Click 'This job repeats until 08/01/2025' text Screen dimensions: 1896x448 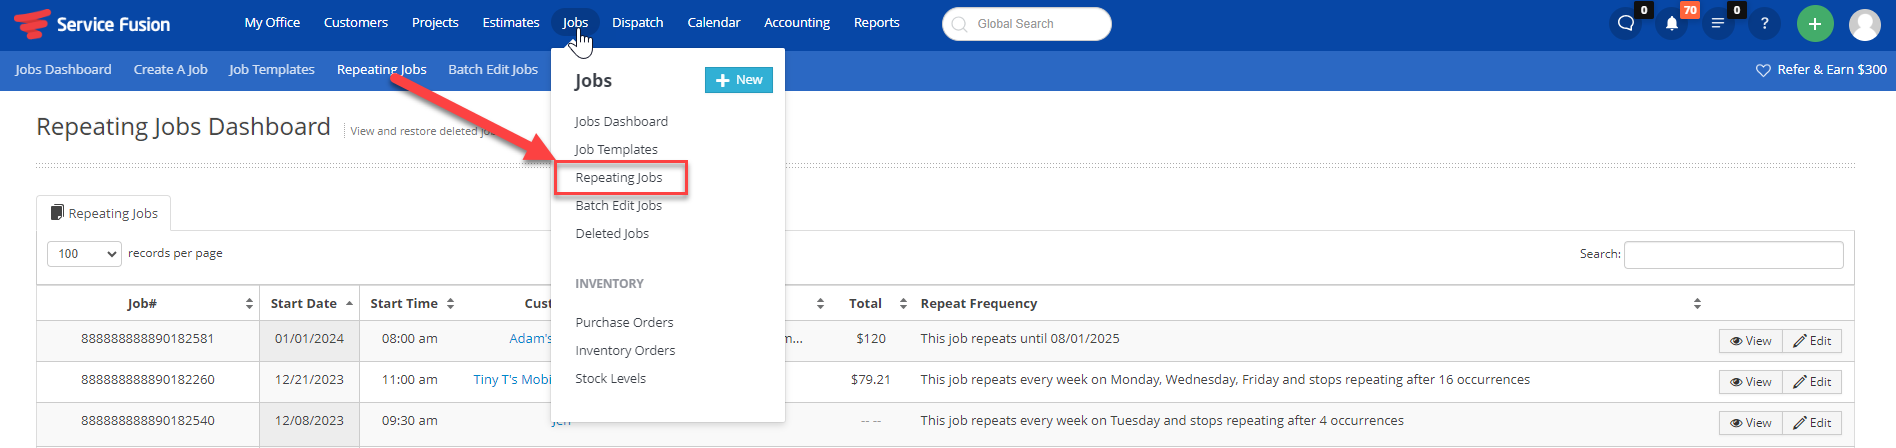coord(1020,339)
